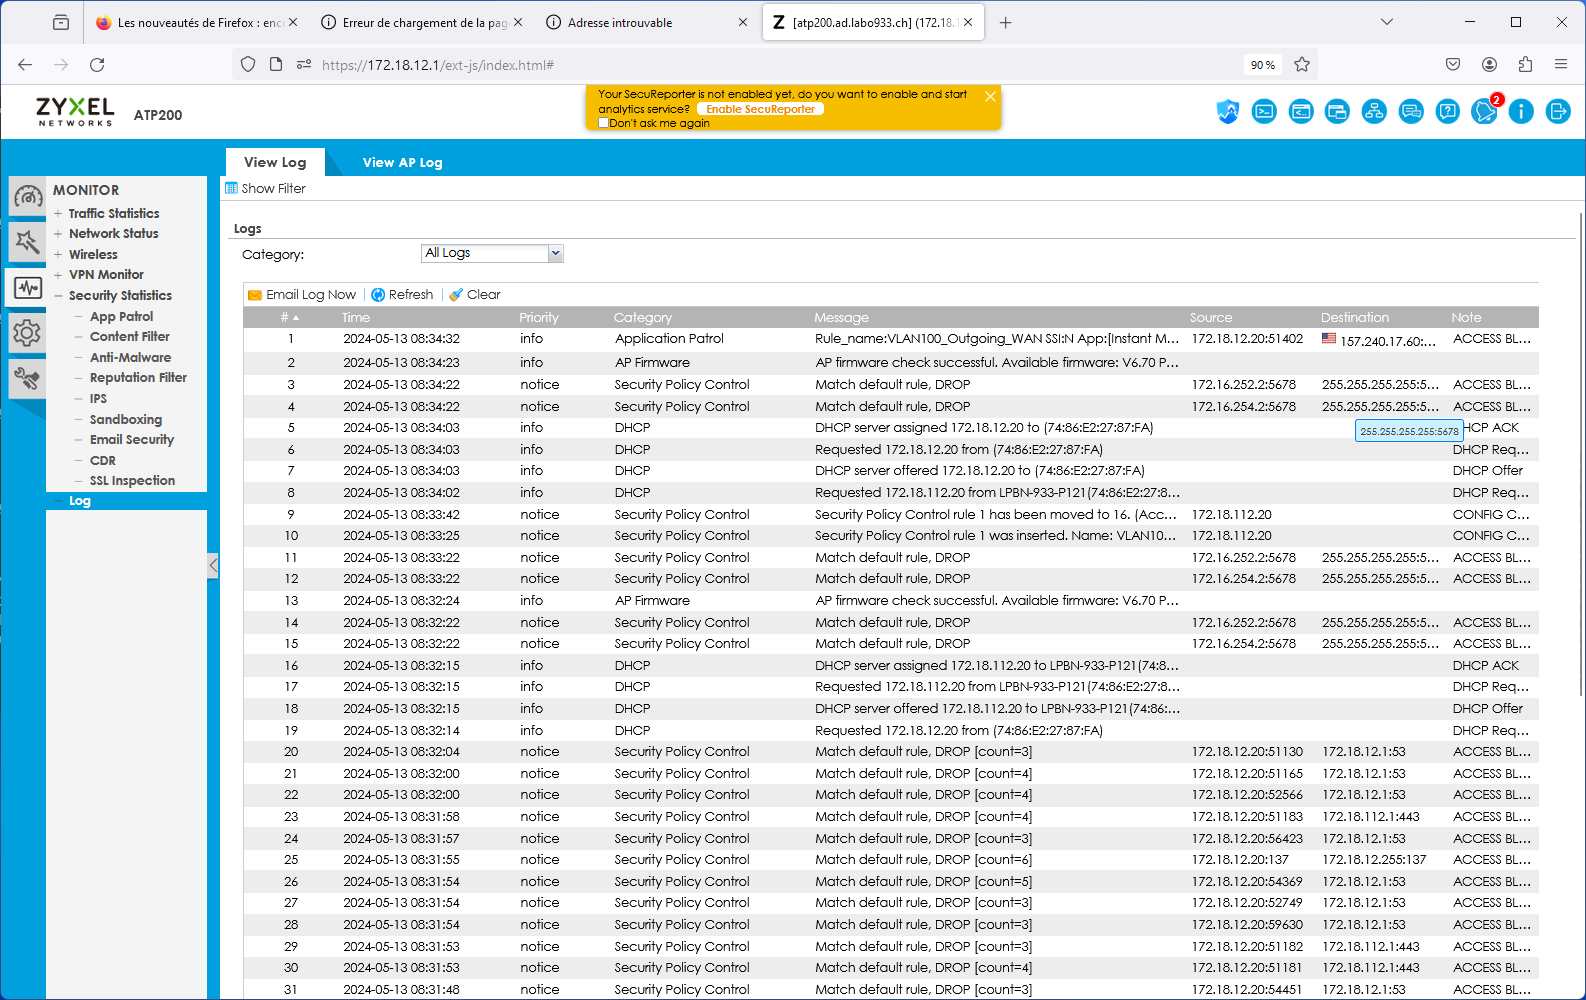Viewport: 1586px width, 1000px height.
Task: Collapse the left navigation panel handle
Action: click(x=213, y=565)
